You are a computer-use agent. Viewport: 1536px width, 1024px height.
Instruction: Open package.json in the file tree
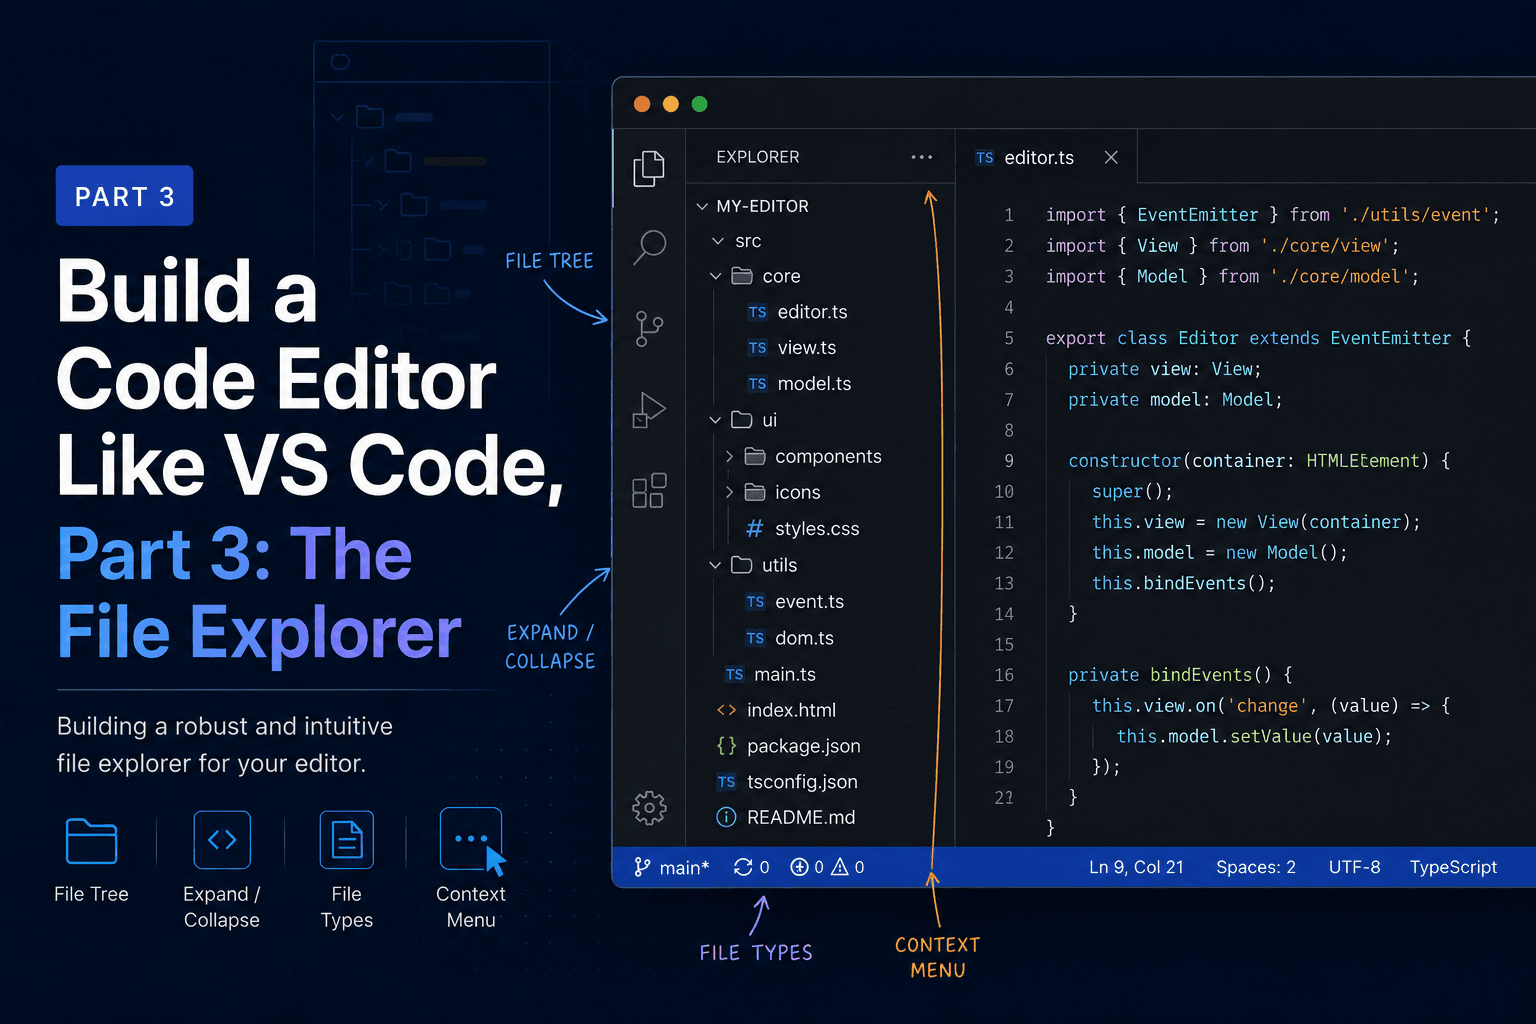point(804,746)
